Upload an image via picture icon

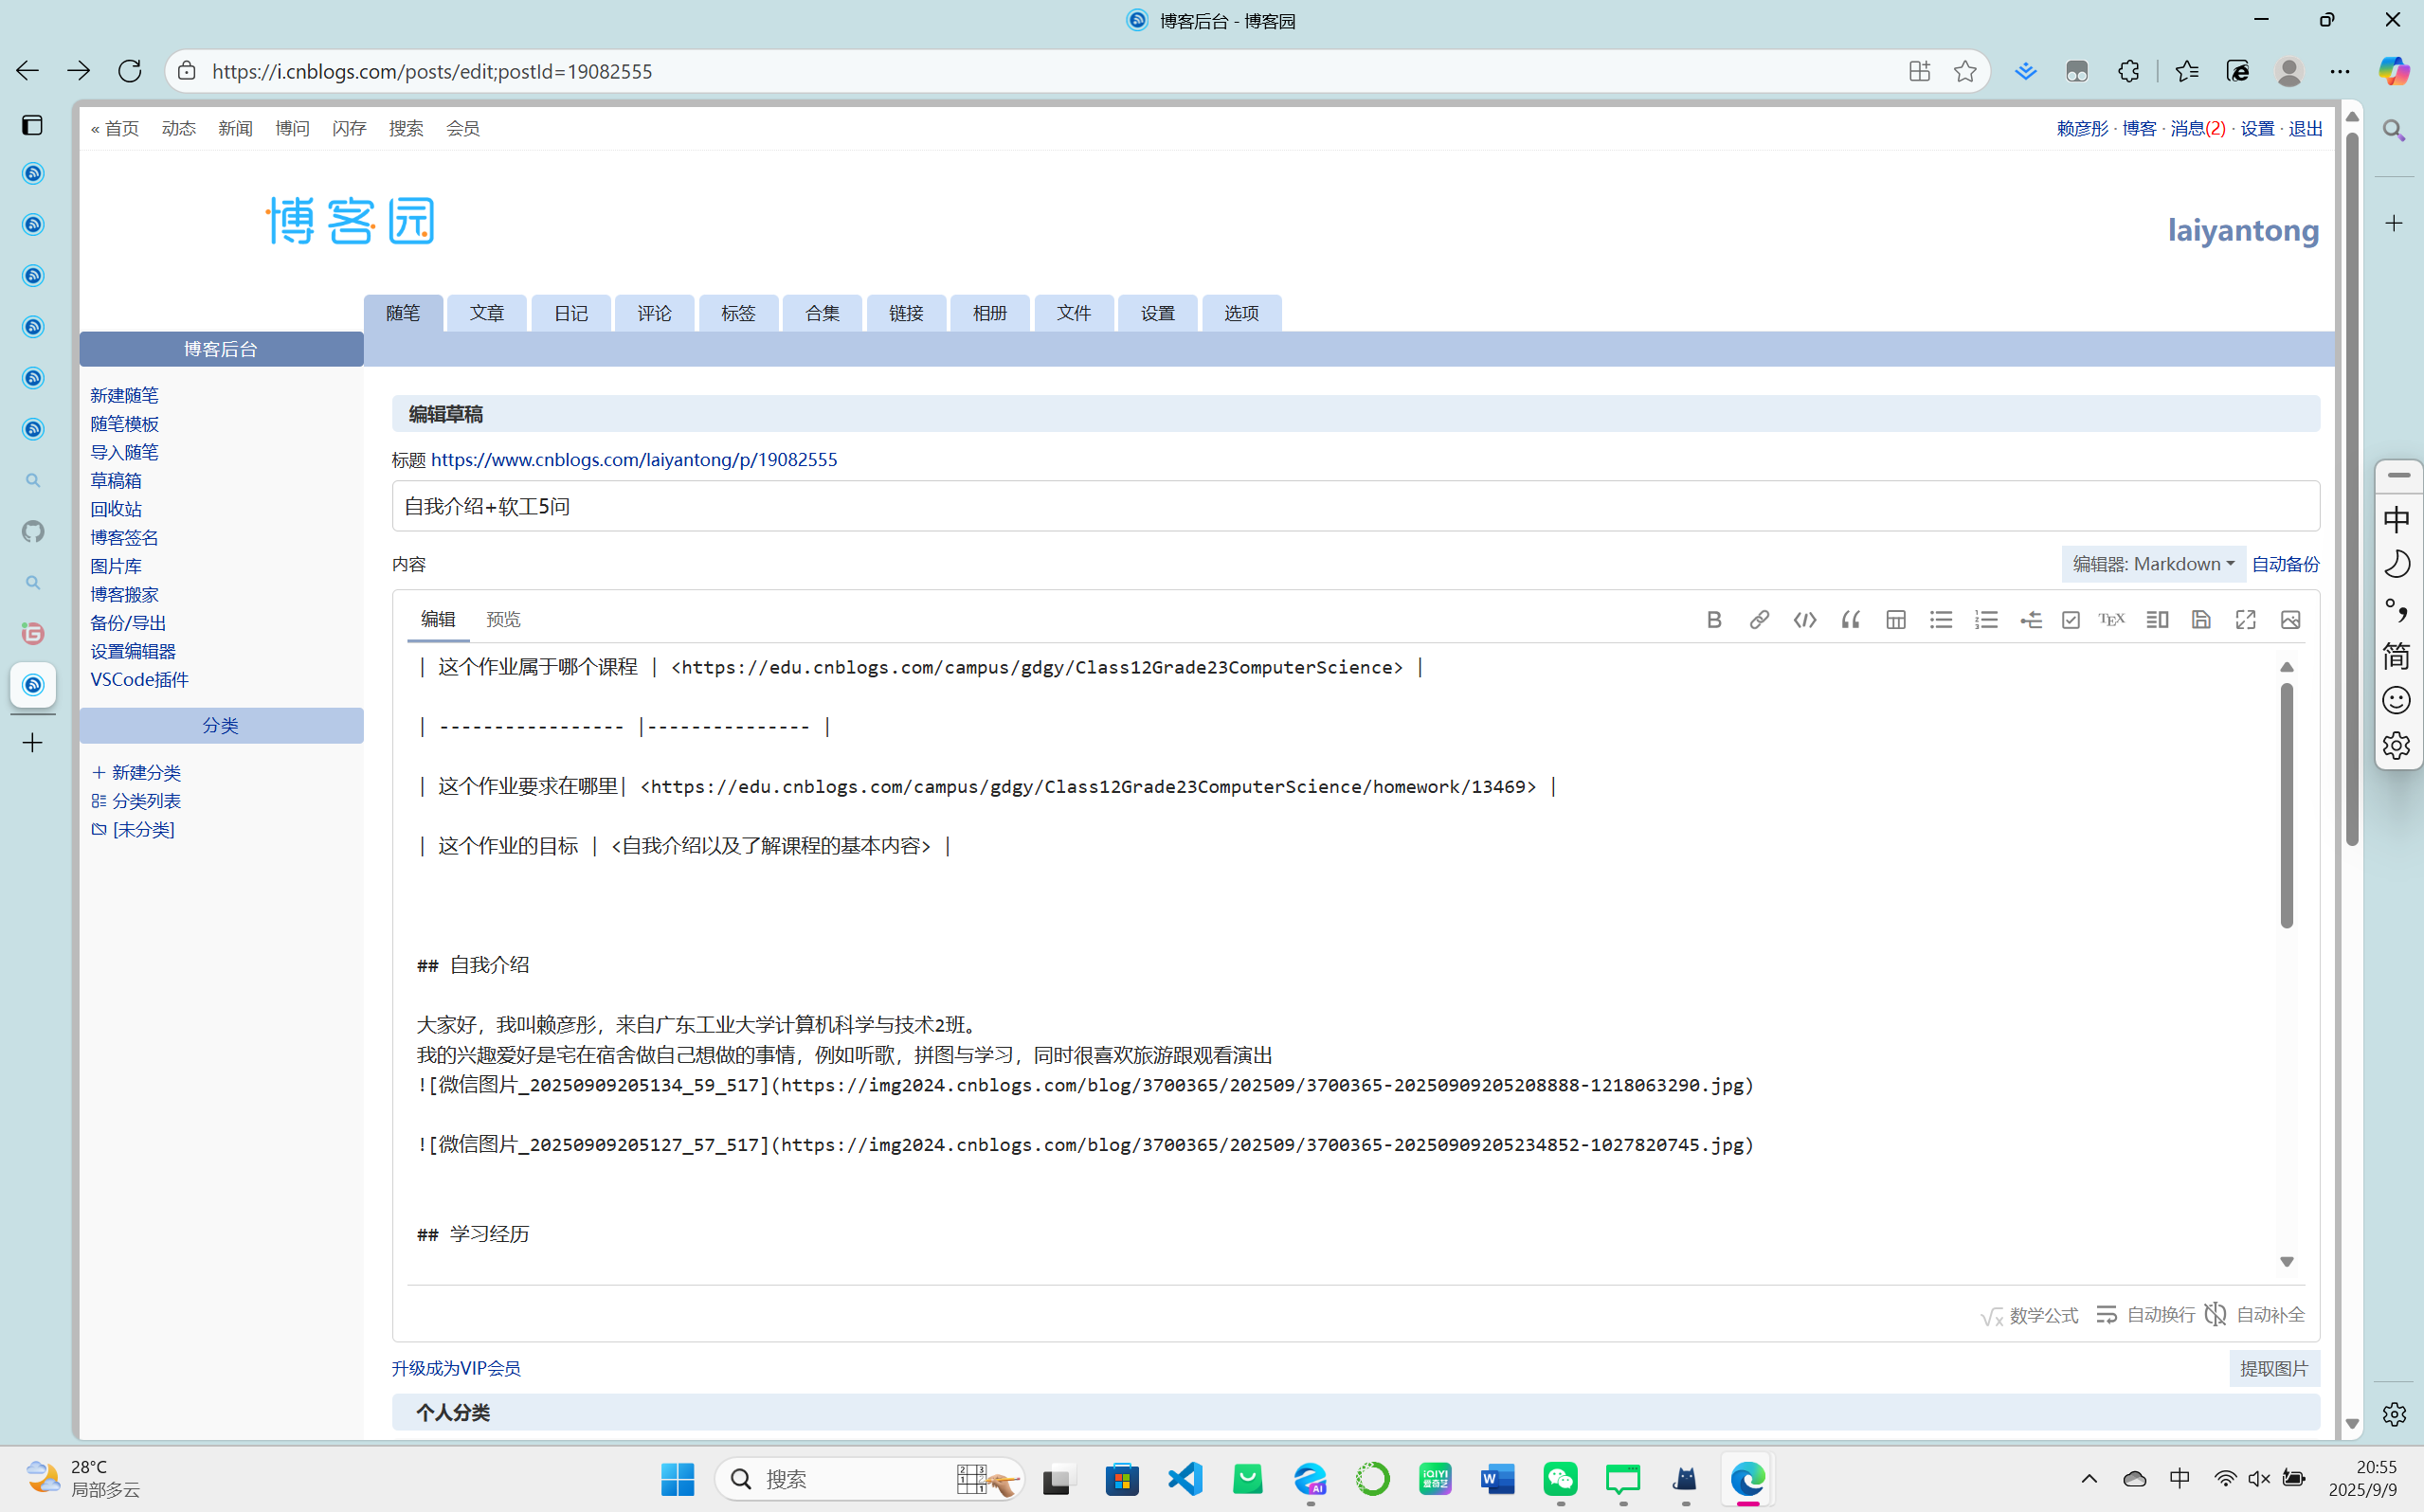point(2290,620)
